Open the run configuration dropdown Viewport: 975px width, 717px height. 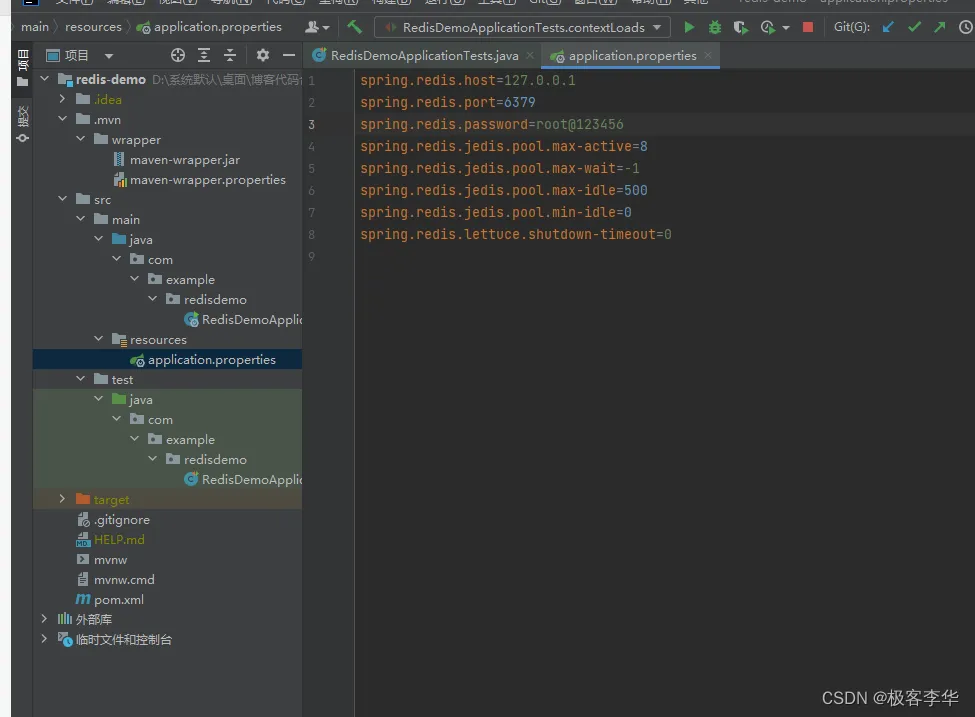point(522,27)
